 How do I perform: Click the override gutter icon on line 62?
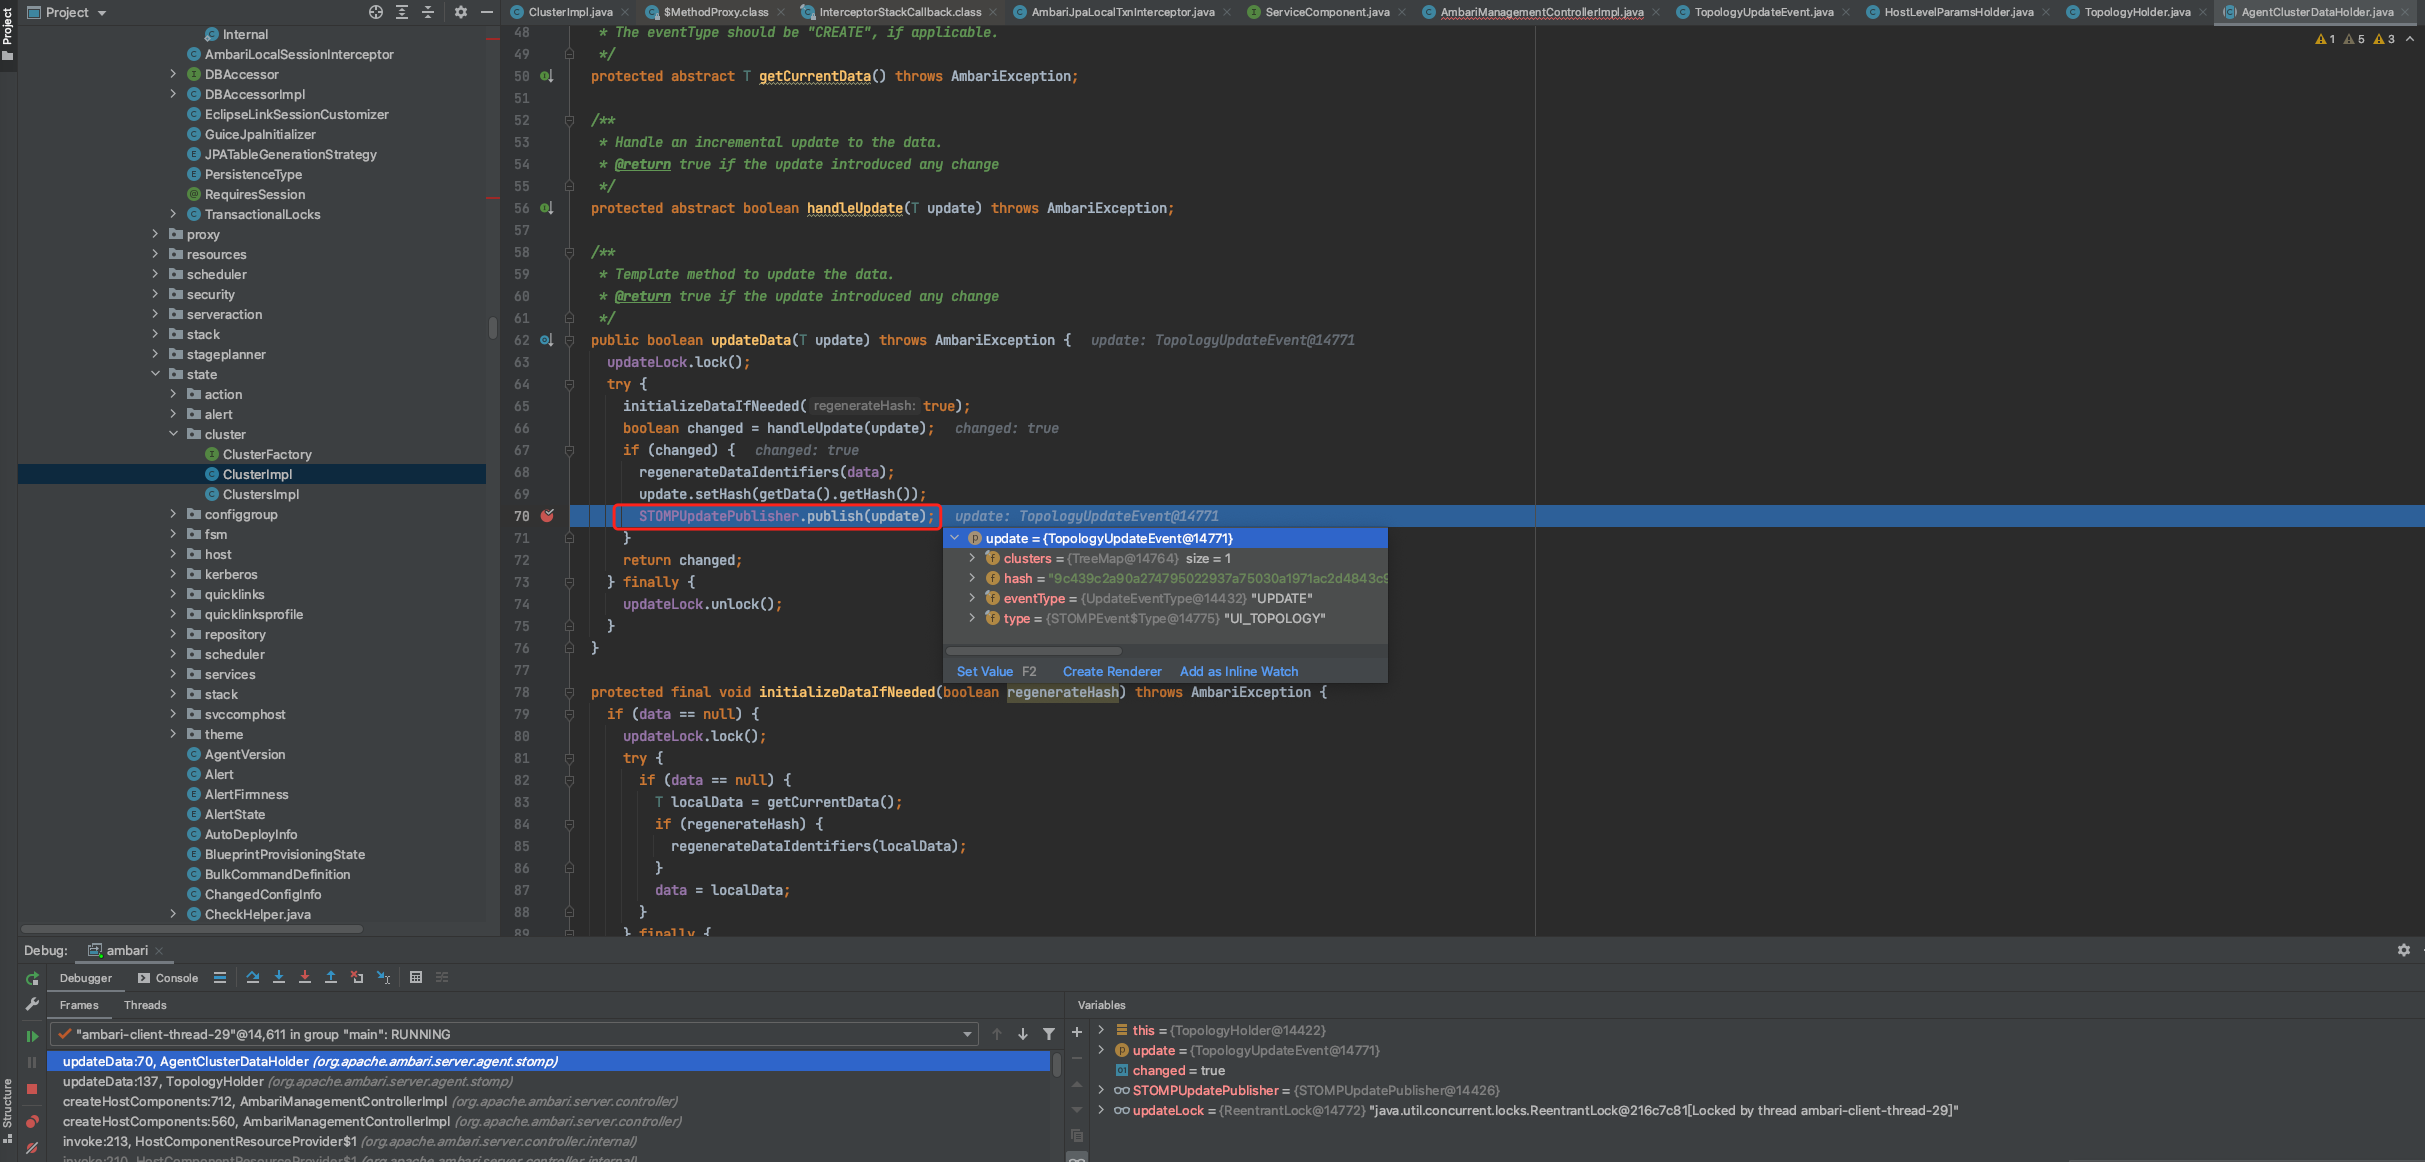[547, 340]
